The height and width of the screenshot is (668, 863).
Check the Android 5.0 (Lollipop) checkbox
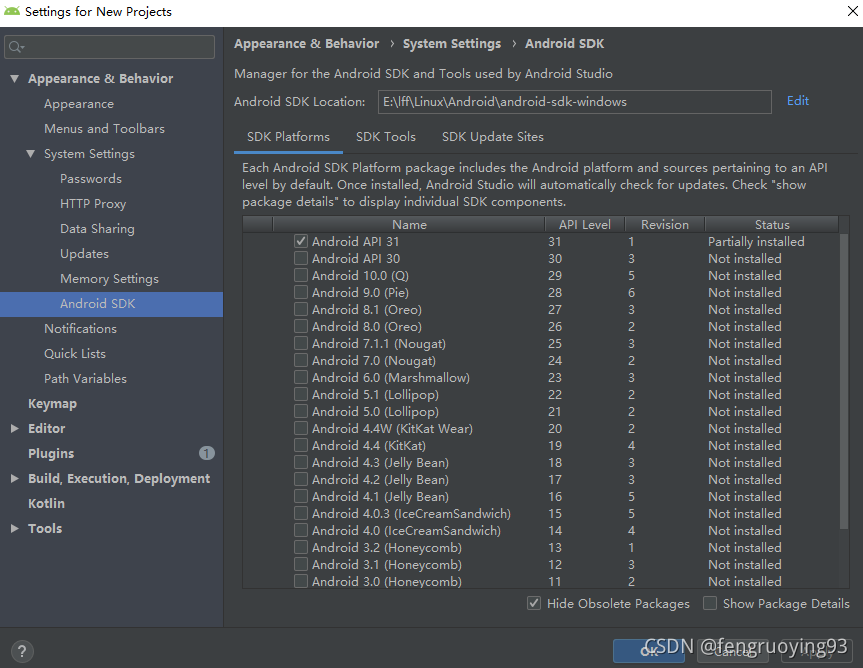[301, 412]
